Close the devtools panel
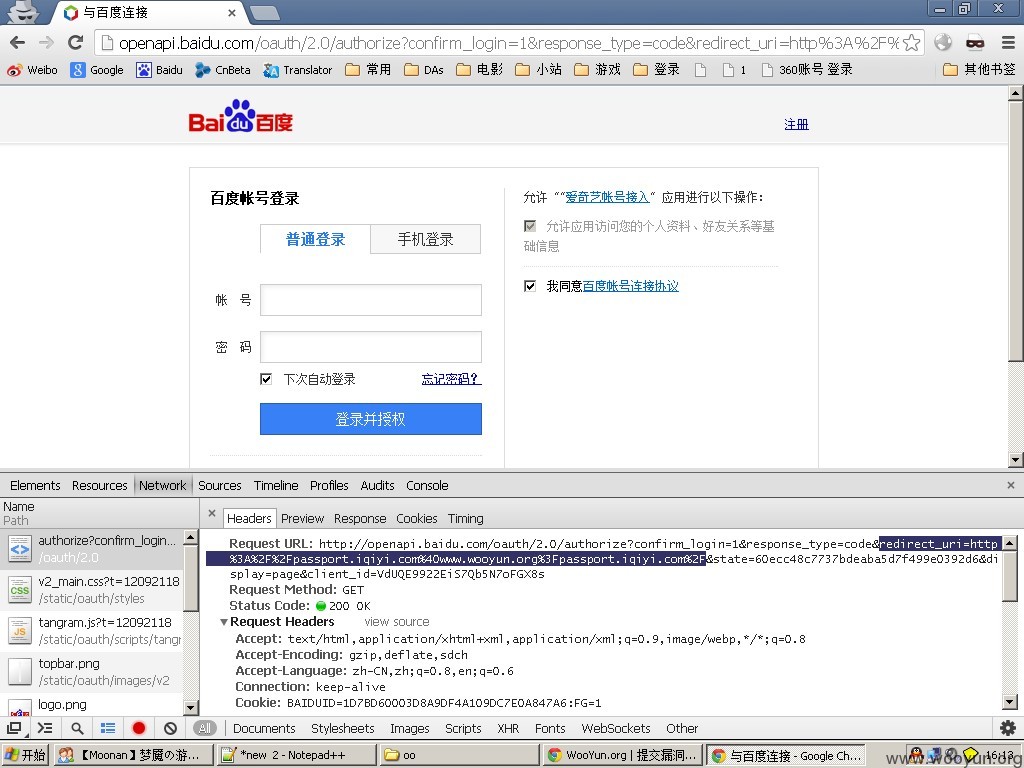Image resolution: width=1024 pixels, height=768 pixels. coord(1010,485)
